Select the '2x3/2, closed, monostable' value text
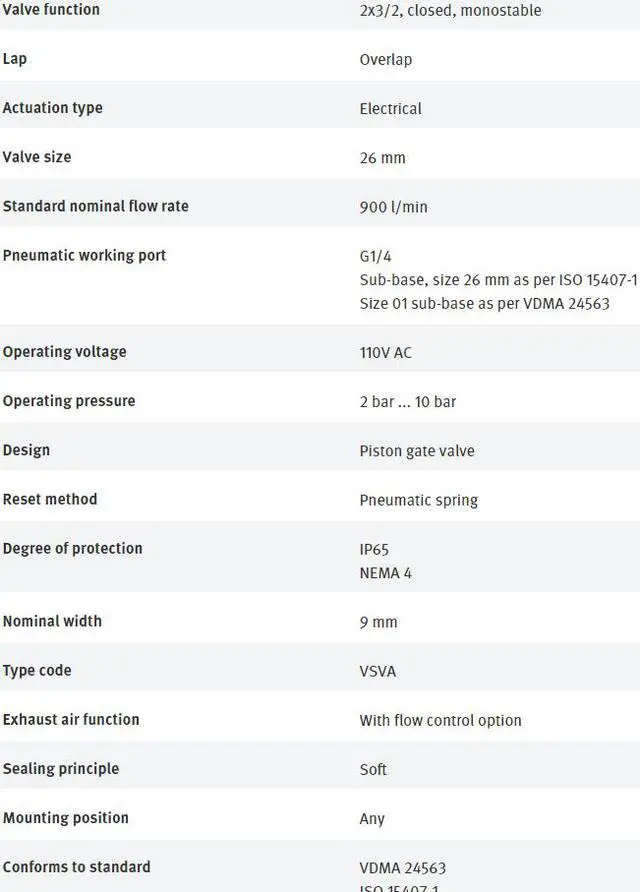This screenshot has height=892, width=640. [450, 11]
